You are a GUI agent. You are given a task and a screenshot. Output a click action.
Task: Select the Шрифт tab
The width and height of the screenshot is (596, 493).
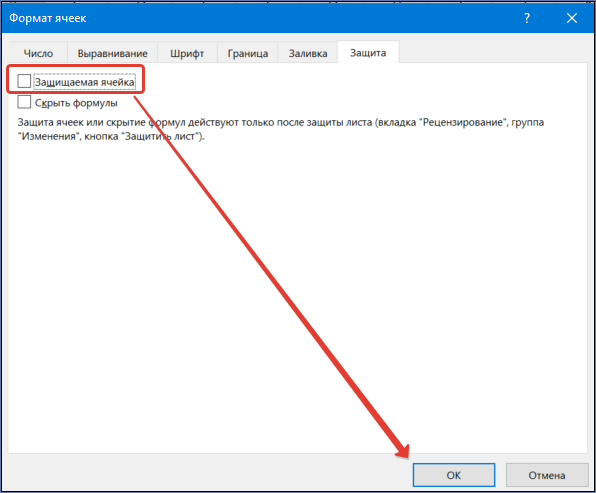tap(187, 53)
